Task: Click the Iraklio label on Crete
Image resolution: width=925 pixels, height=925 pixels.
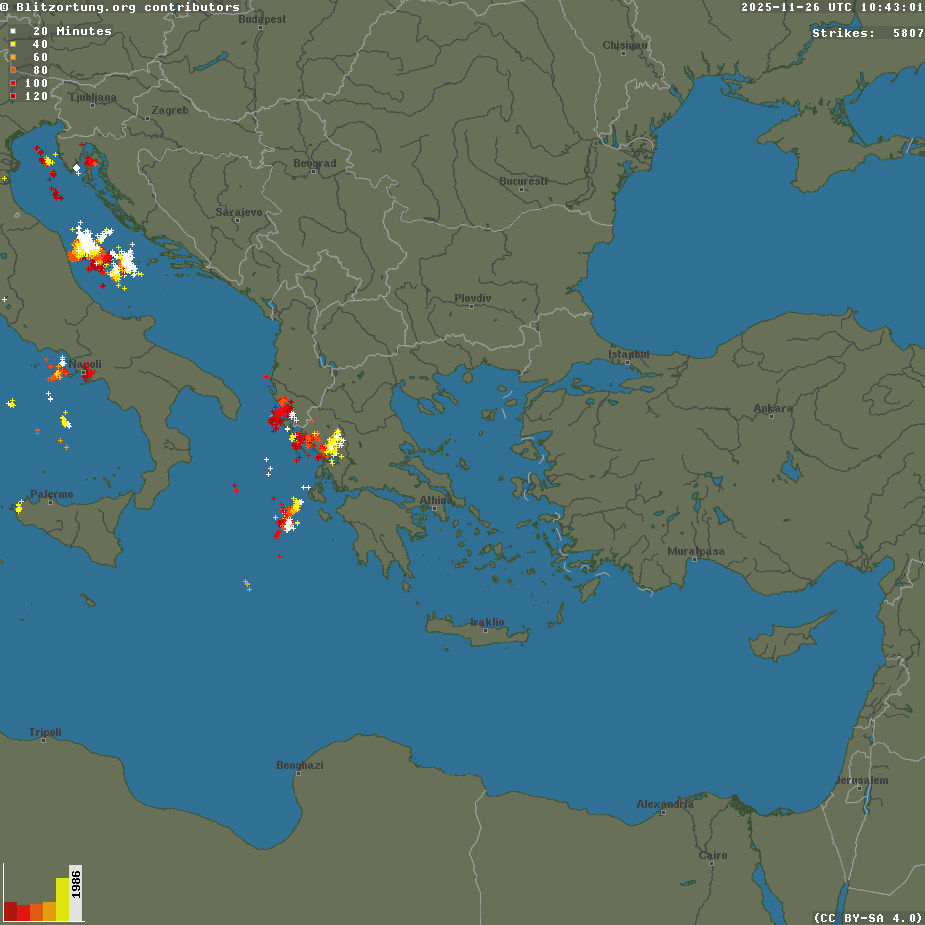Action: pos(487,622)
